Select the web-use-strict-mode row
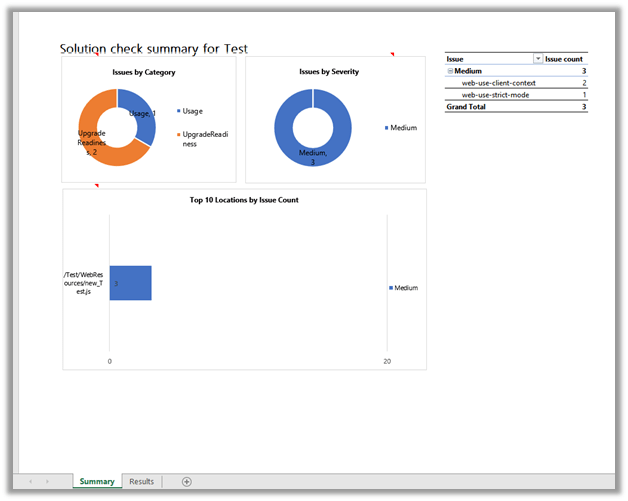 click(x=496, y=95)
